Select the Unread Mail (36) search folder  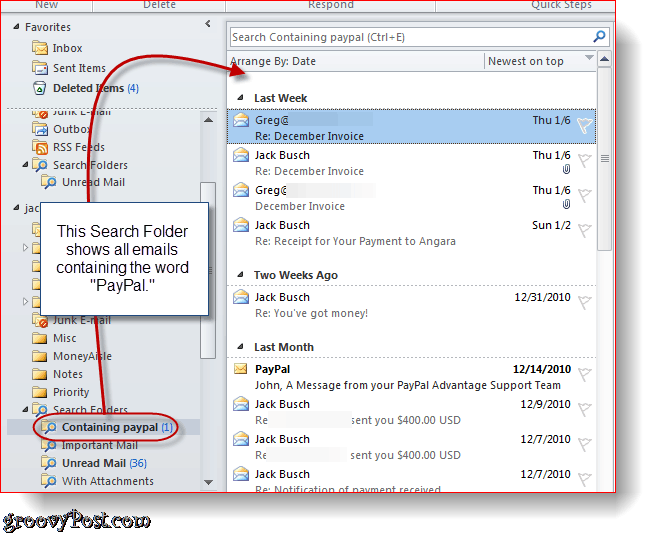[x=94, y=463]
